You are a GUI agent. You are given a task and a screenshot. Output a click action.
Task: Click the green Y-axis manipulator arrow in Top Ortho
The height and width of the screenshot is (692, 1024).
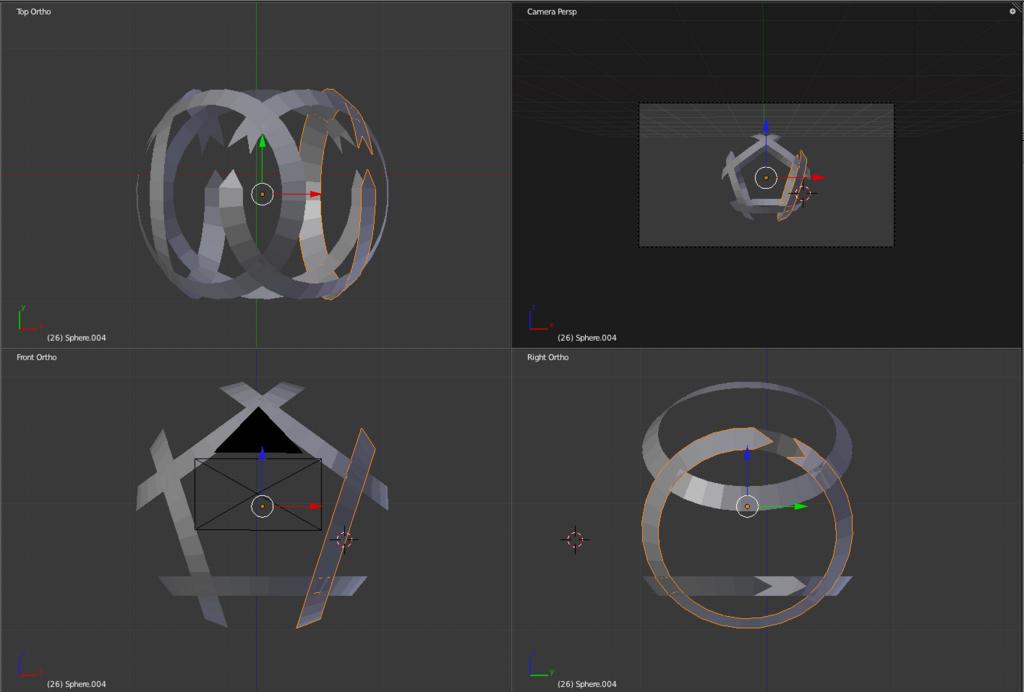pos(262,142)
